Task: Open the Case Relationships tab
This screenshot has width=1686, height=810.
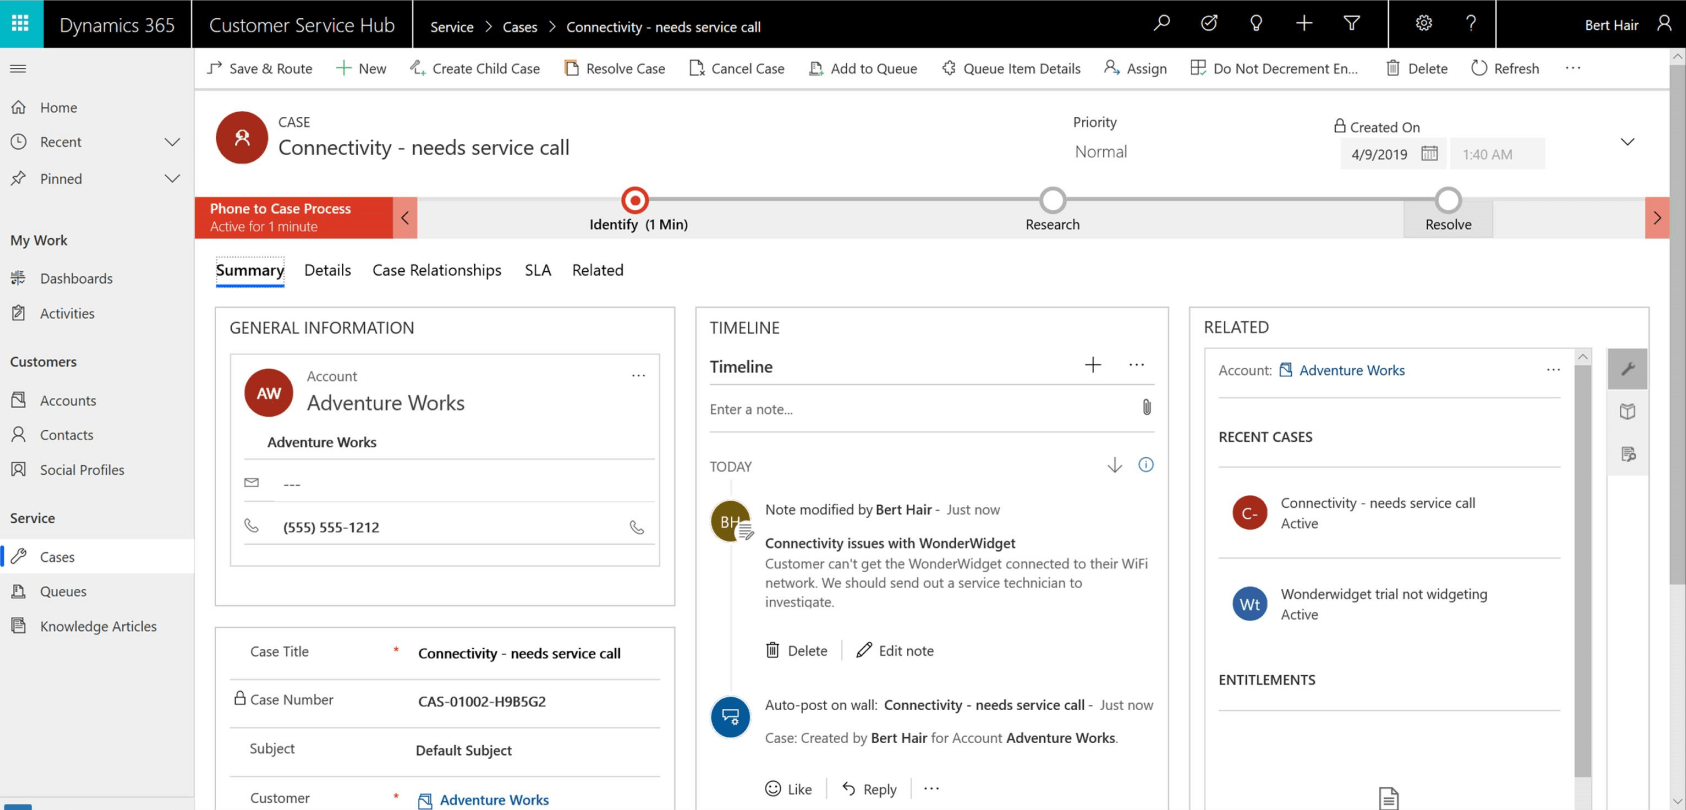Action: click(437, 270)
